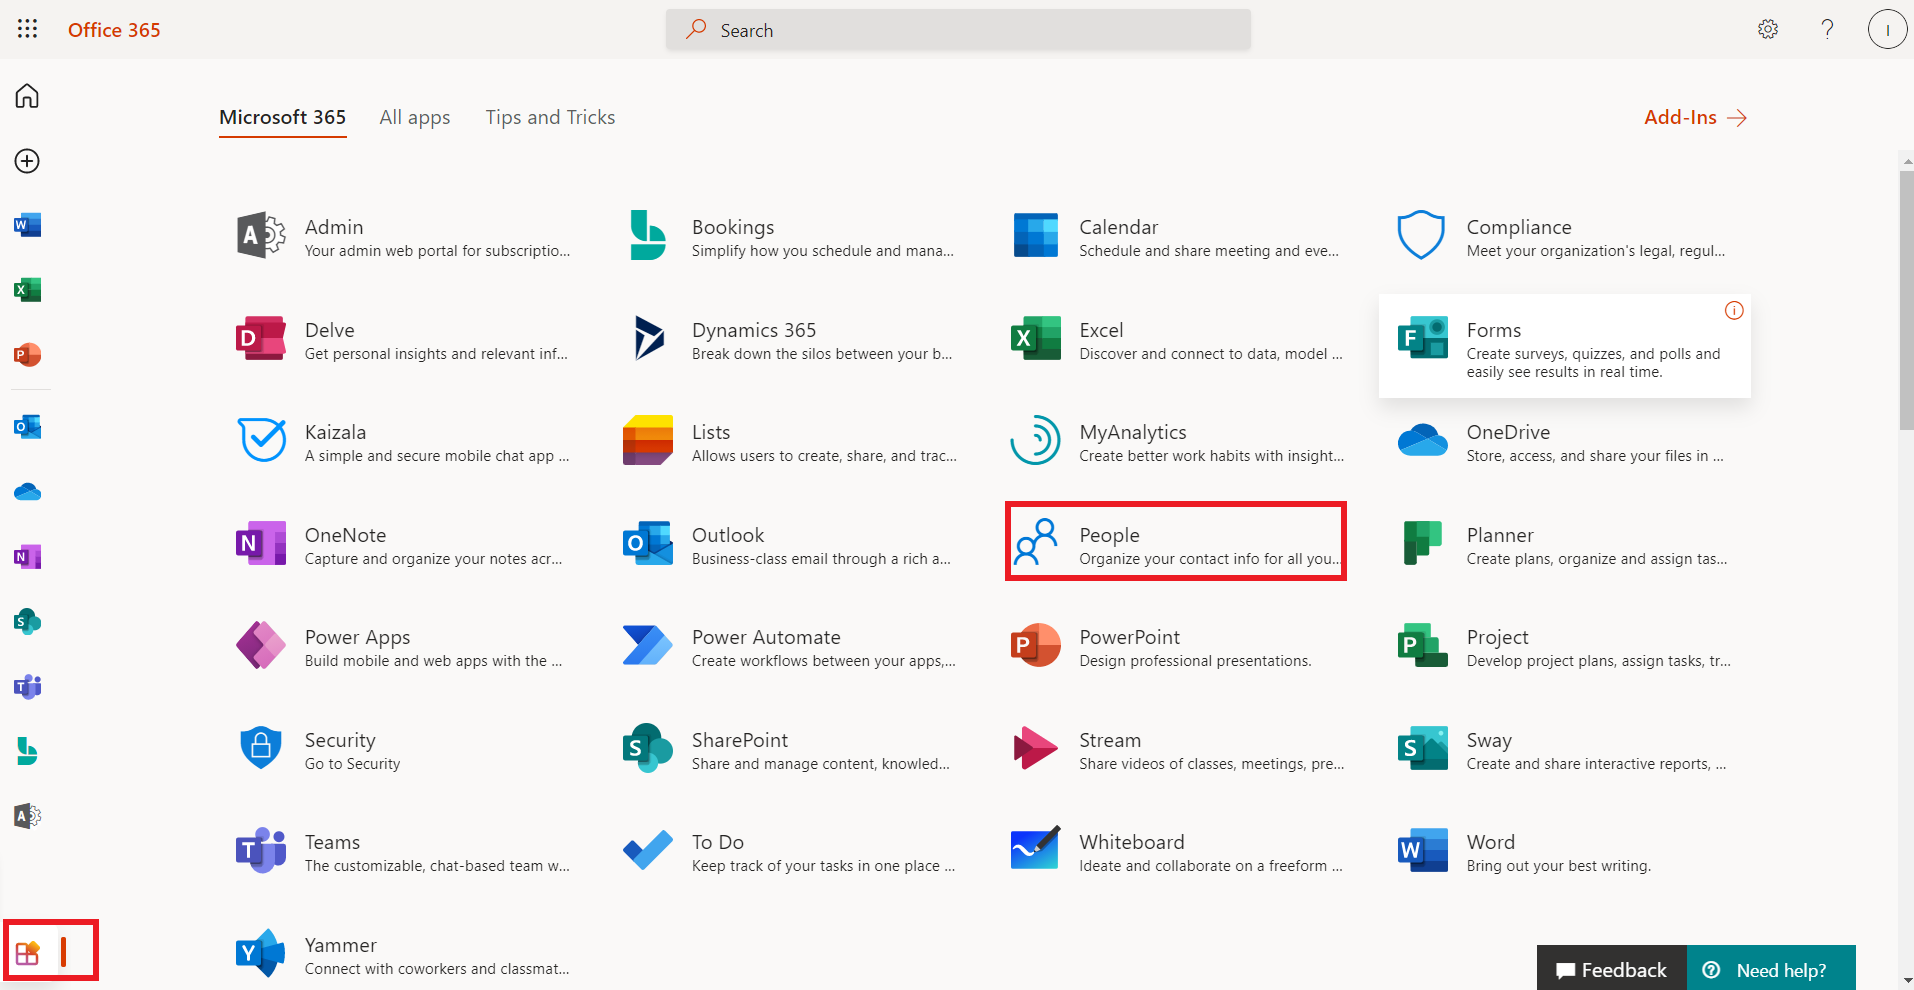The width and height of the screenshot is (1914, 990).
Task: Open the Add-Ins link
Action: coord(1695,117)
